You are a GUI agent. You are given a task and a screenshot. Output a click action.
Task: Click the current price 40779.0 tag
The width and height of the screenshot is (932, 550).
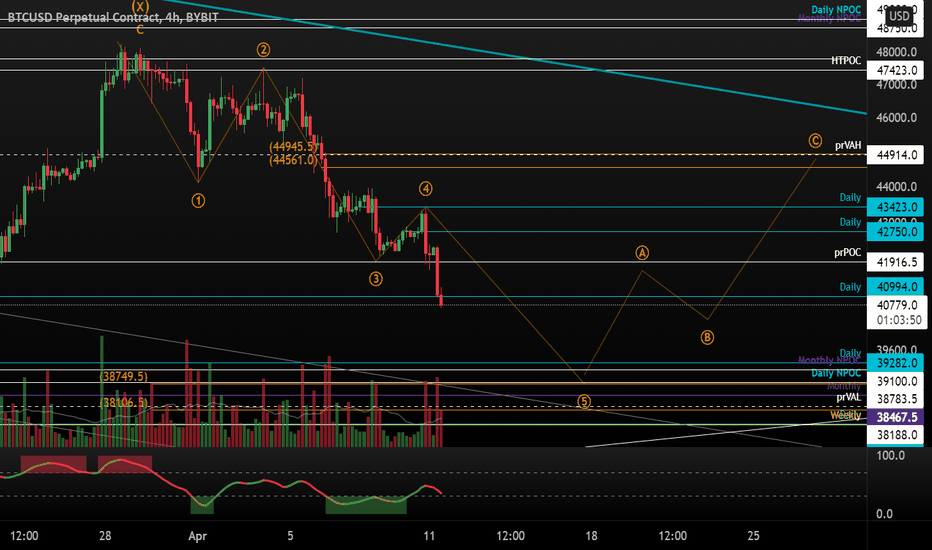[897, 305]
